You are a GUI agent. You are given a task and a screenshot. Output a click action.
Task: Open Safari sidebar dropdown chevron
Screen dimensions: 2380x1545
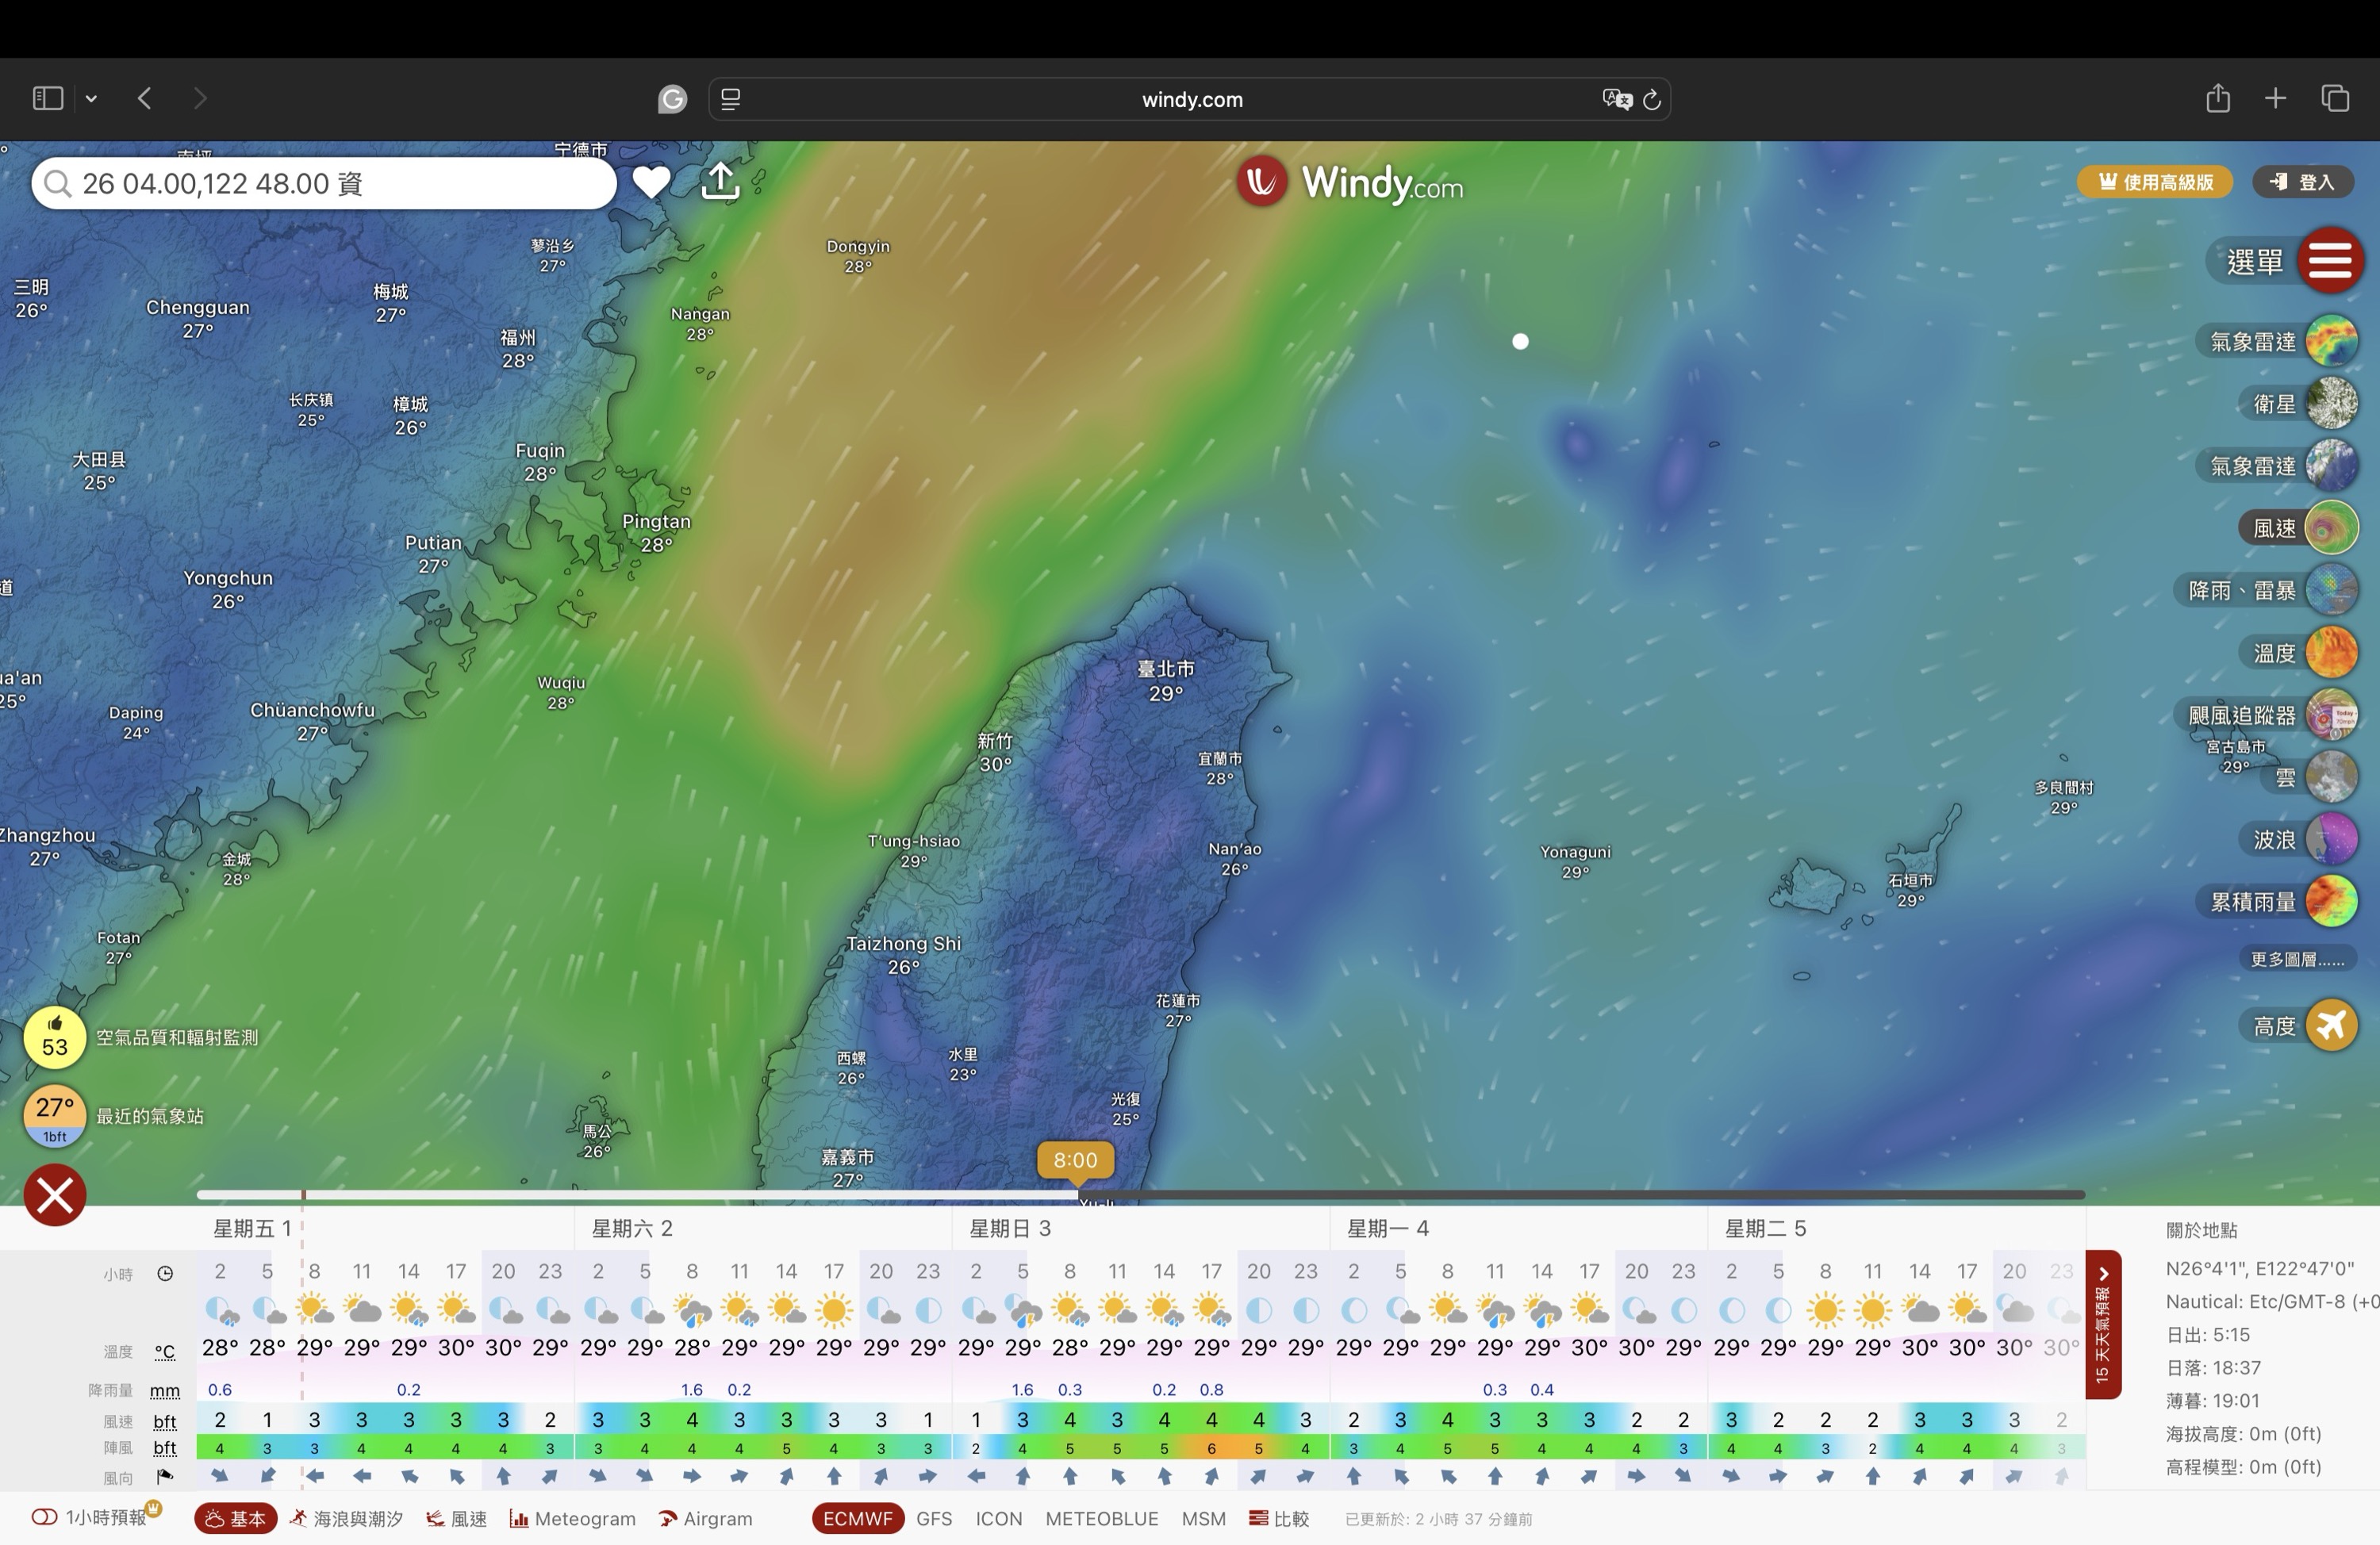[x=91, y=98]
